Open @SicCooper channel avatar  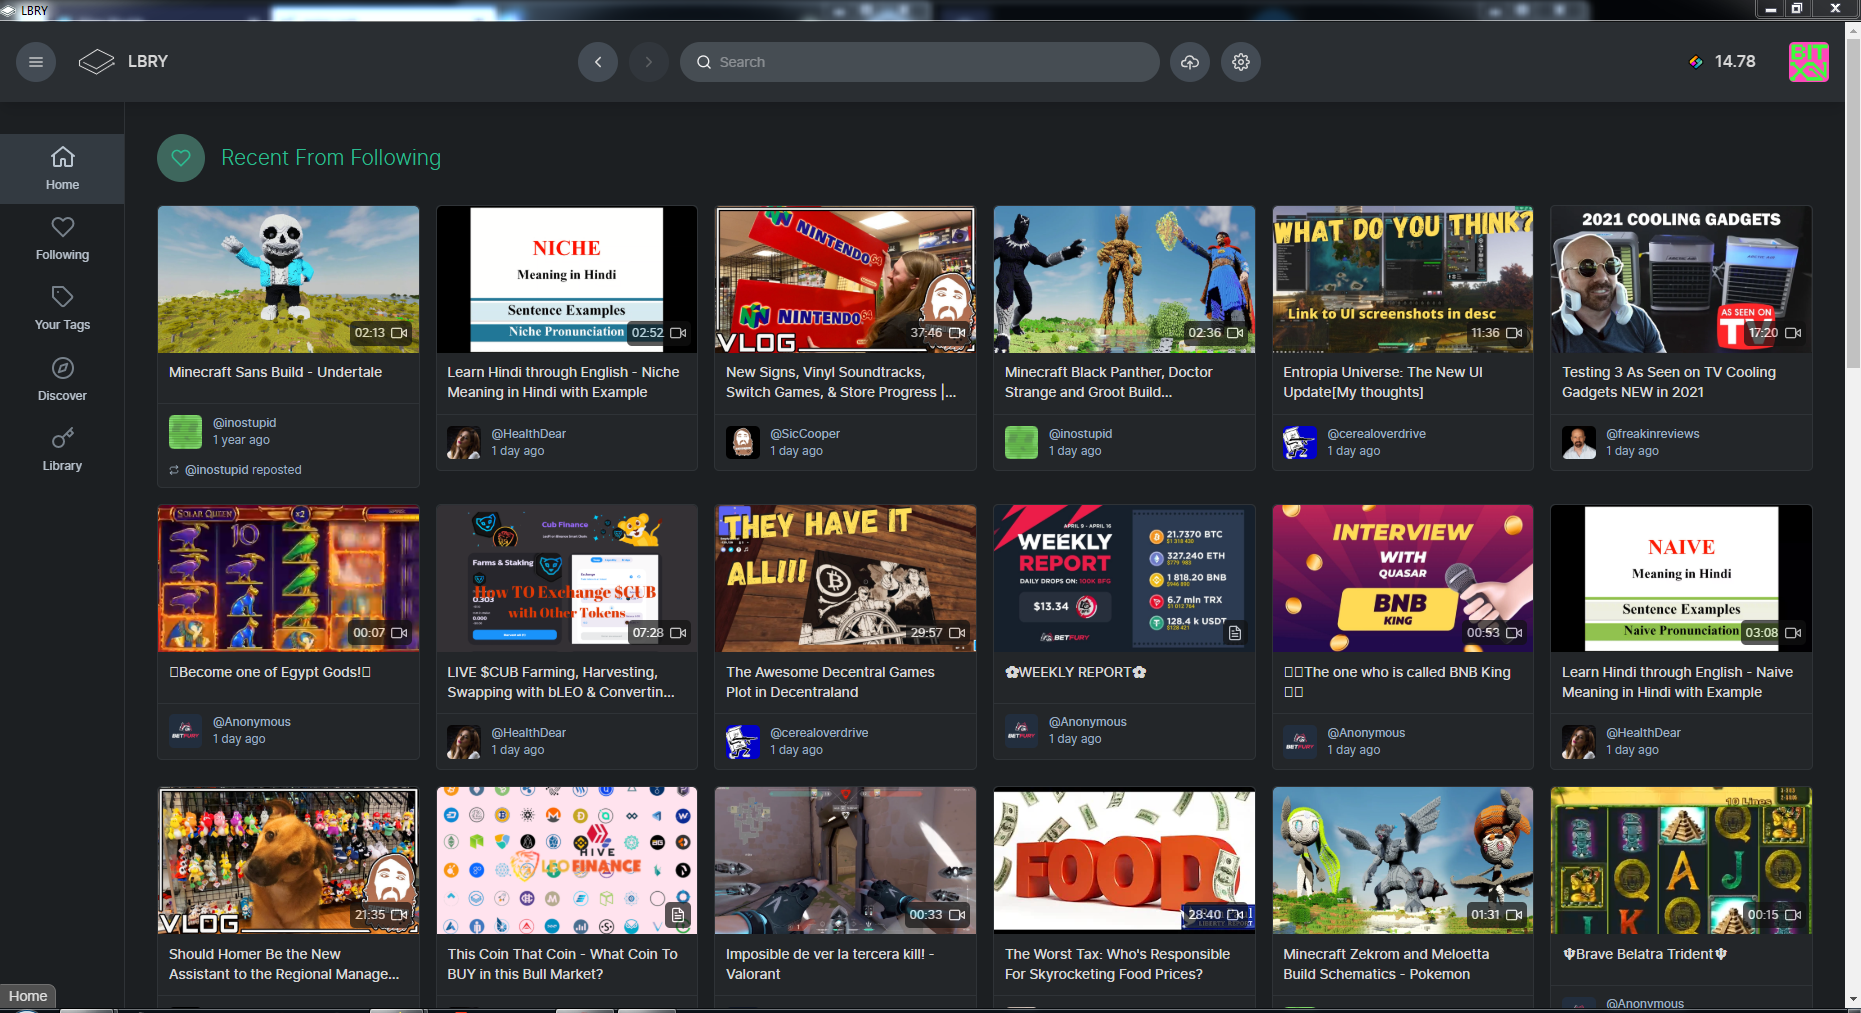pyautogui.click(x=742, y=442)
